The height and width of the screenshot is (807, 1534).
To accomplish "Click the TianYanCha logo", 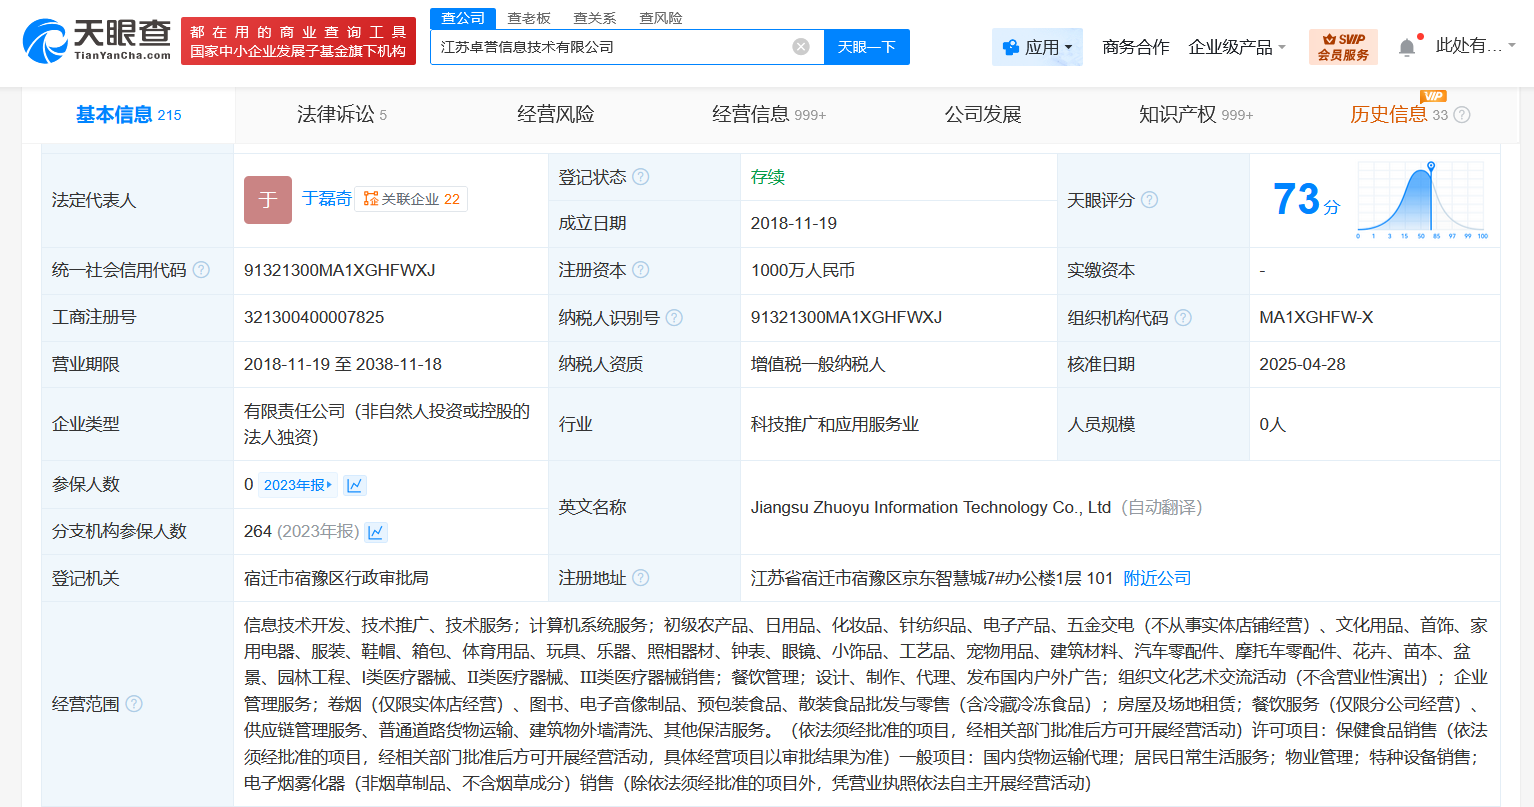I will tap(97, 41).
